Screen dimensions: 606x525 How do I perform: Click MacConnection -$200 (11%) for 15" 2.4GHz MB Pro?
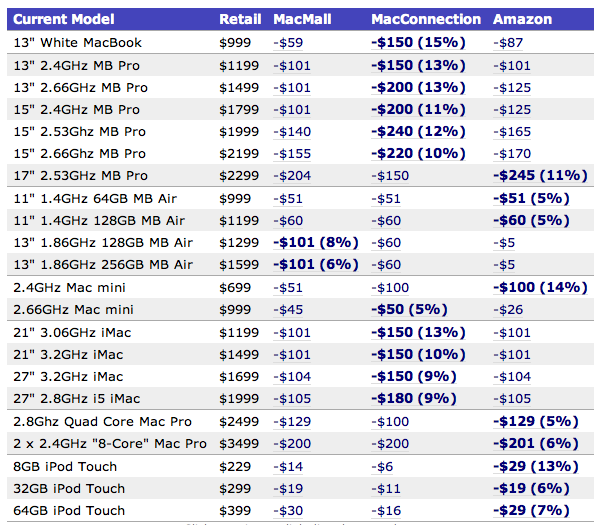(x=418, y=109)
